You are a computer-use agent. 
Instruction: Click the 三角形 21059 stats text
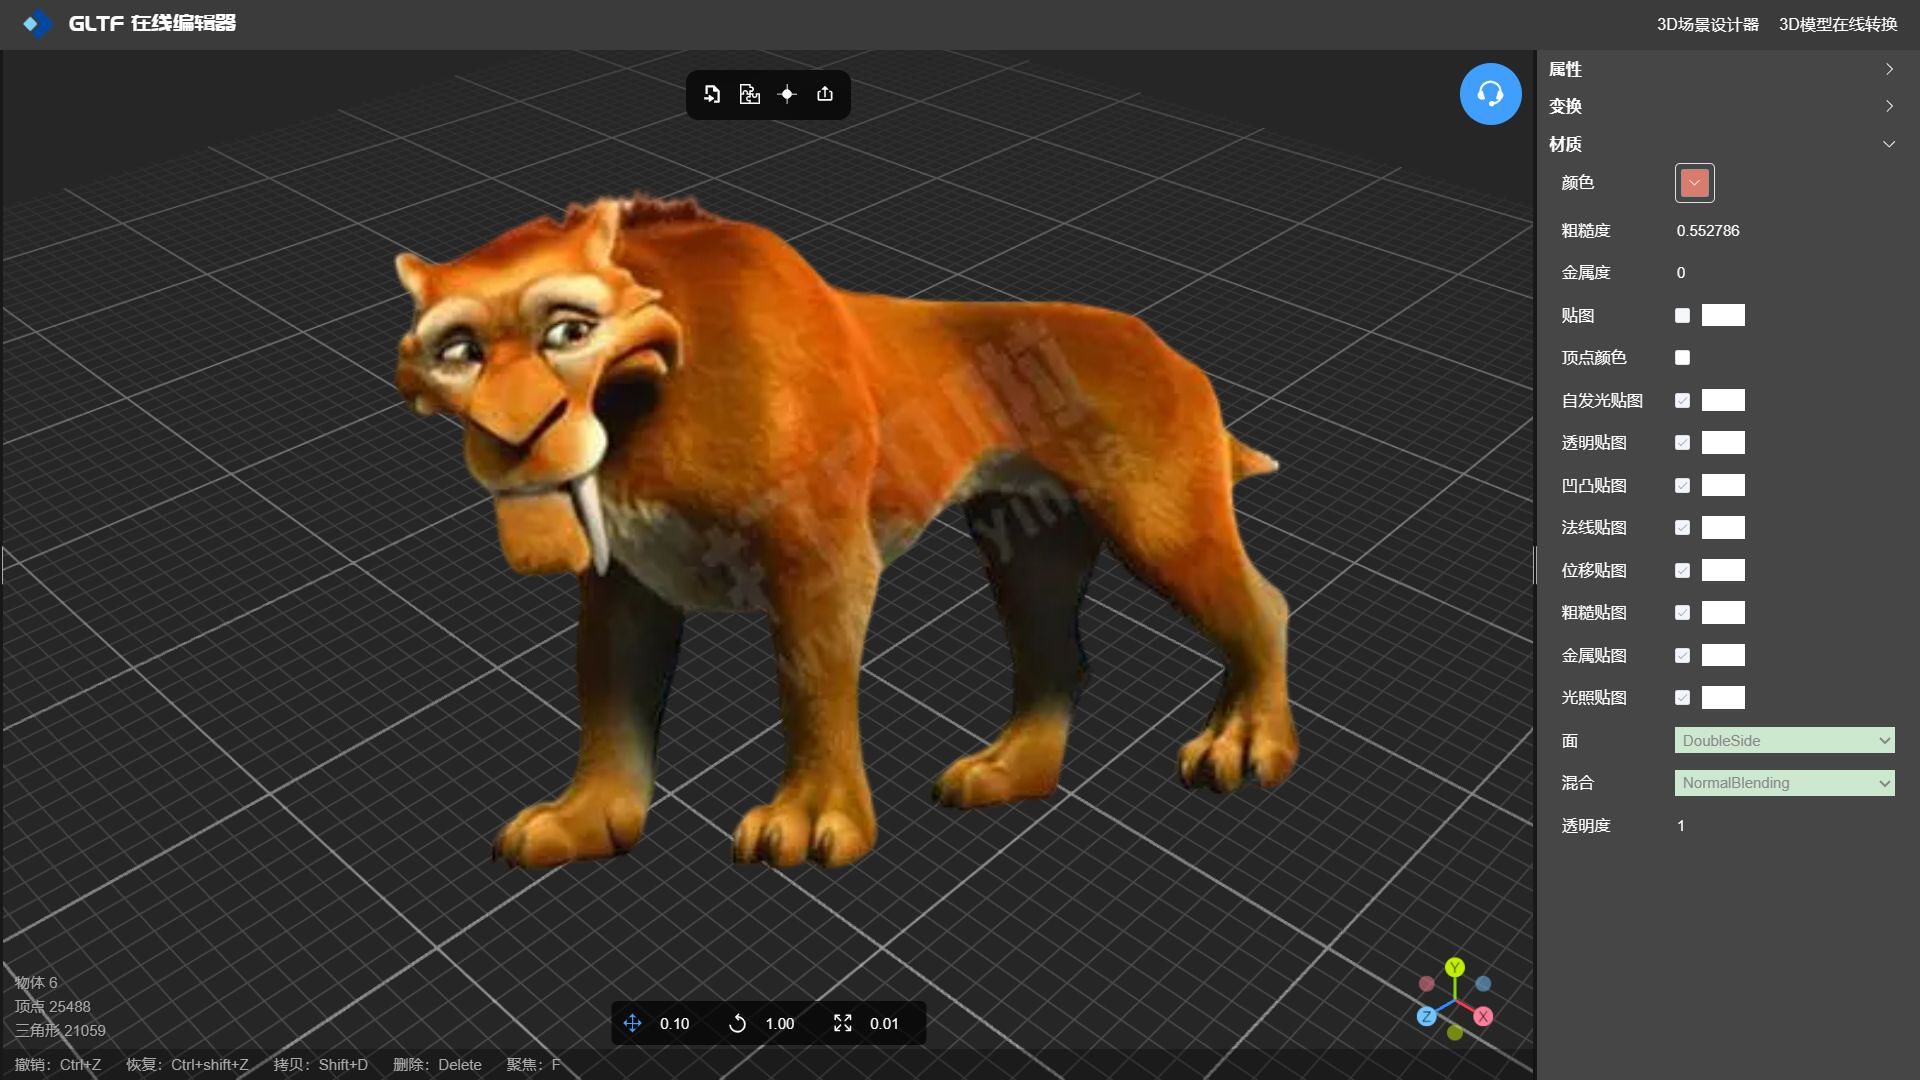pyautogui.click(x=60, y=1030)
